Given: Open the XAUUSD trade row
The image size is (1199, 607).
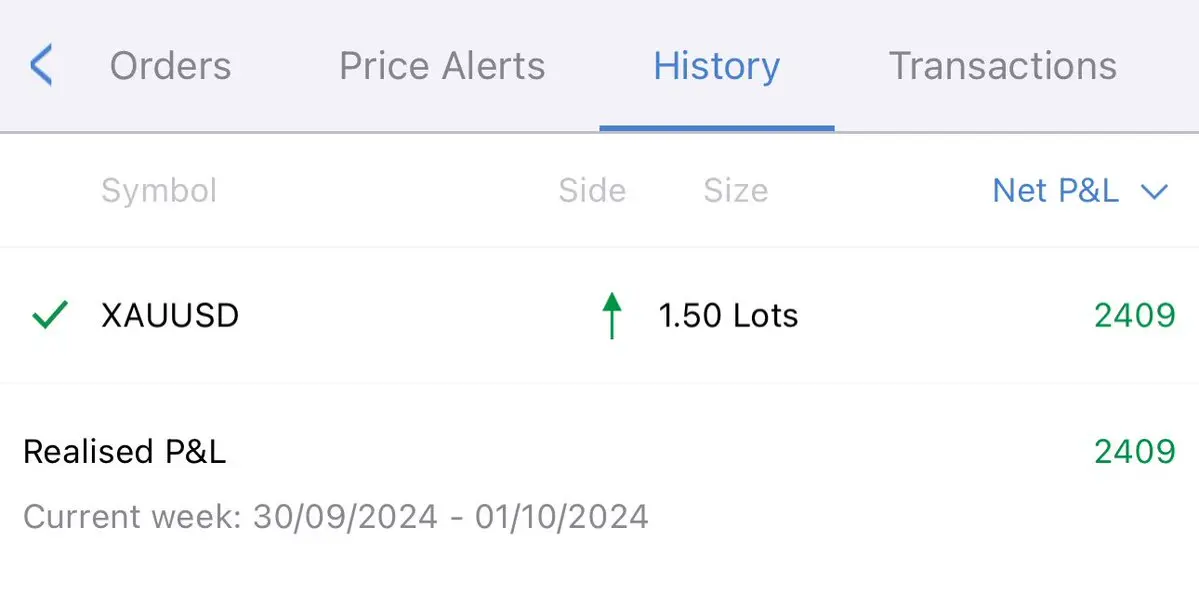Looking at the screenshot, I should tap(600, 315).
